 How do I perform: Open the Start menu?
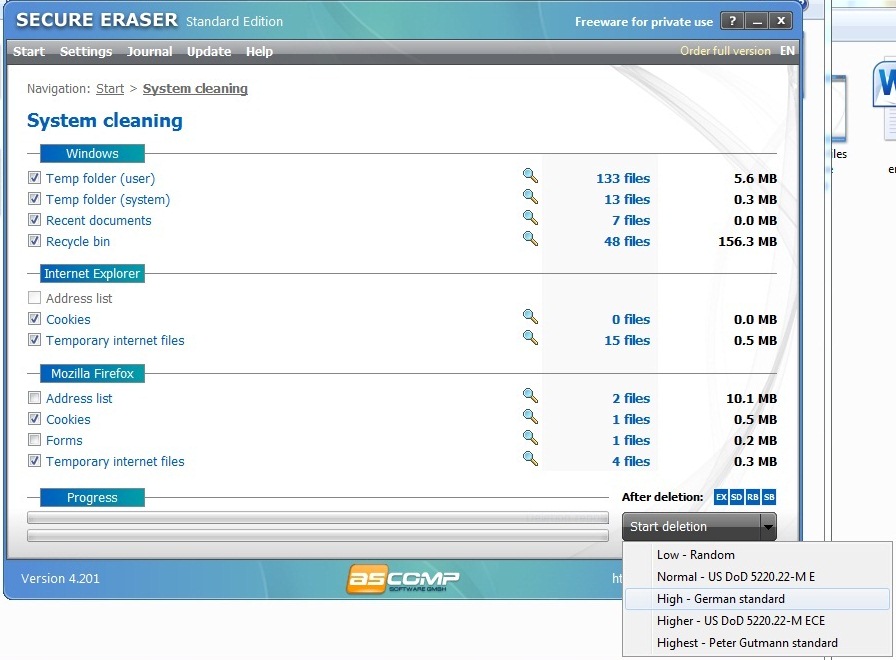[x=29, y=51]
